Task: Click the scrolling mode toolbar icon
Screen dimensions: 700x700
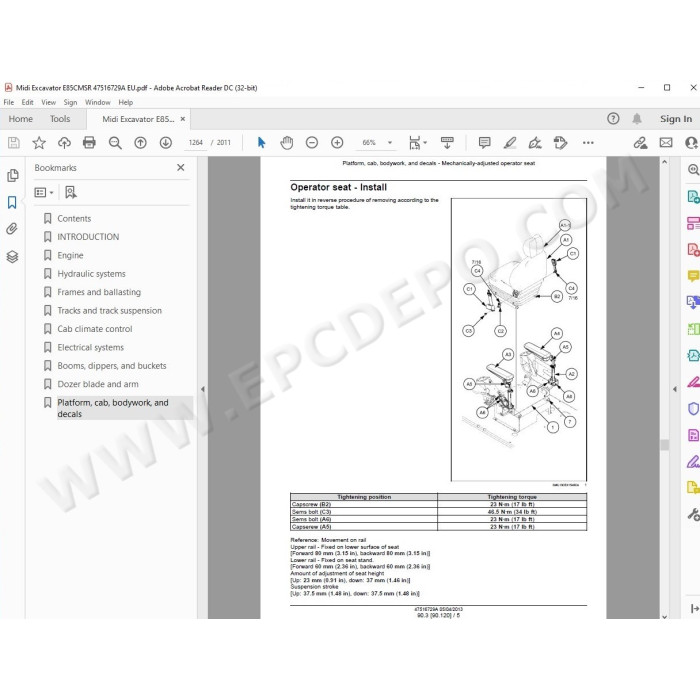Action: (x=447, y=143)
